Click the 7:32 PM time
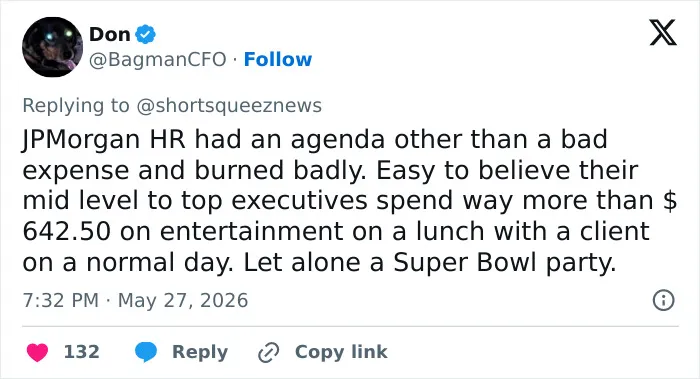Image resolution: width=700 pixels, height=379 pixels. [61, 300]
